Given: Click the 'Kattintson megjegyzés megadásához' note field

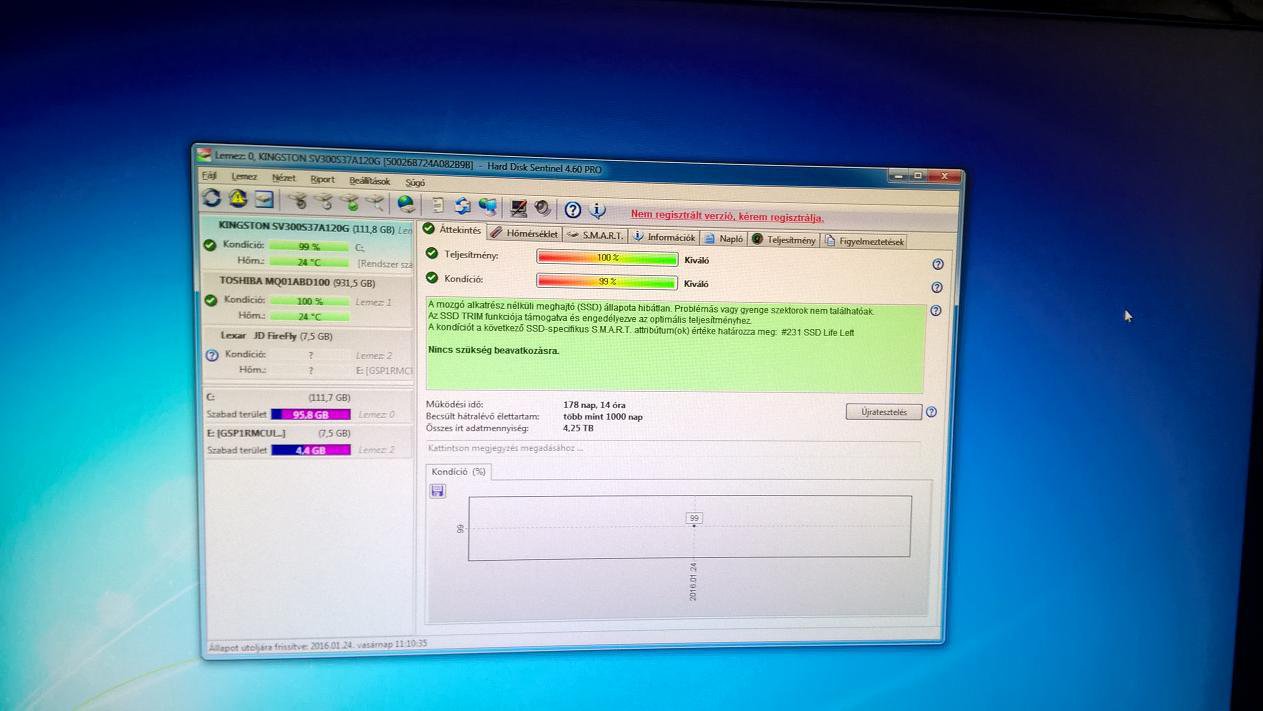Looking at the screenshot, I should click(672, 448).
